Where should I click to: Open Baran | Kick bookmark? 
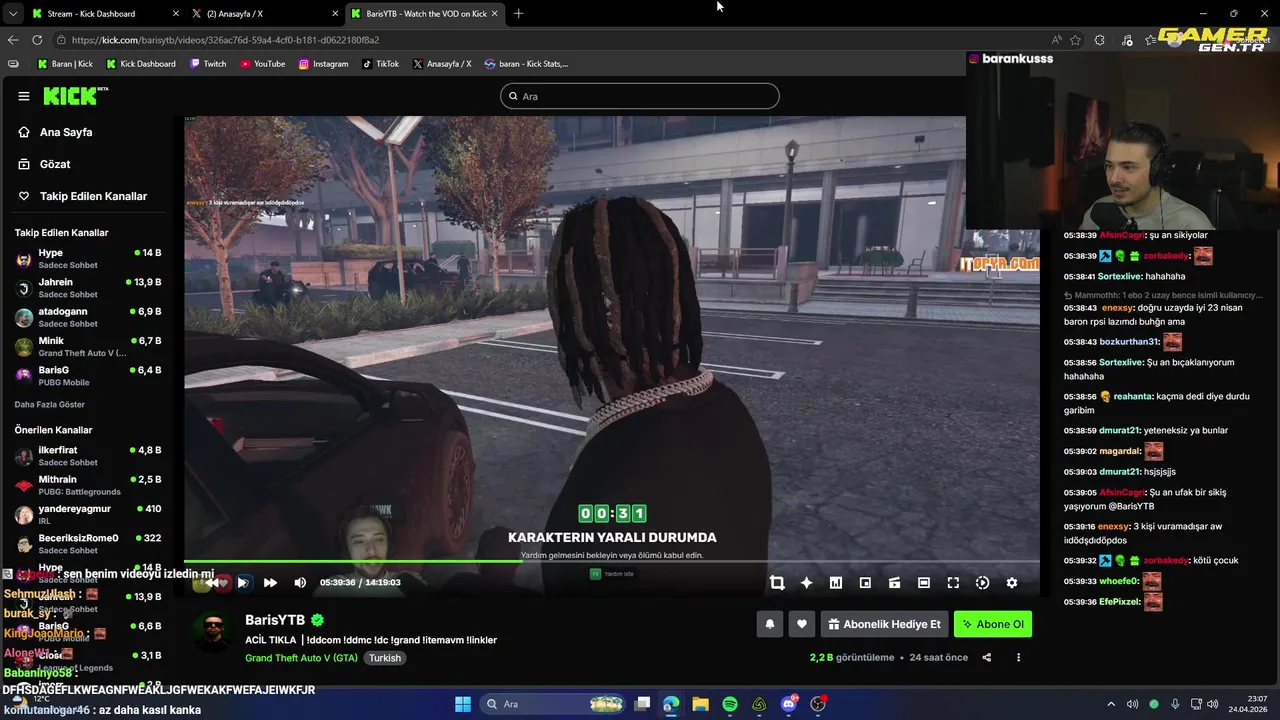tap(65, 64)
